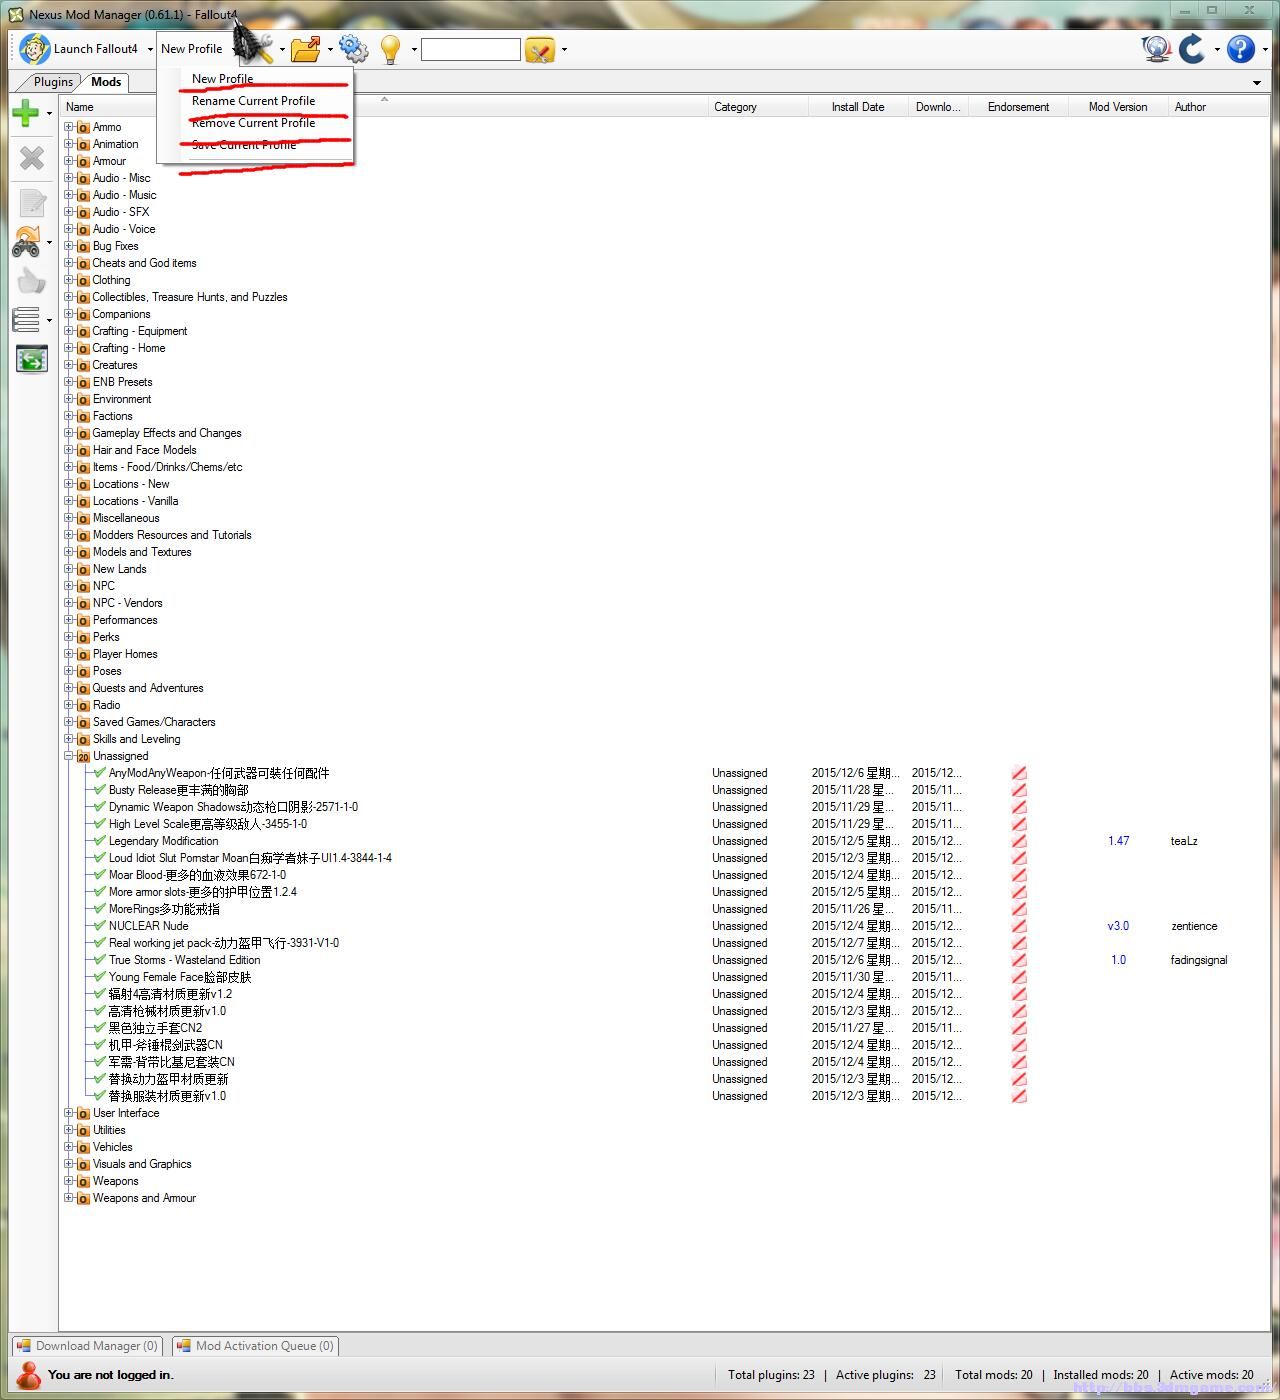
Task: Open dropdown arrow next to Launch Fallout4
Action: [150, 49]
